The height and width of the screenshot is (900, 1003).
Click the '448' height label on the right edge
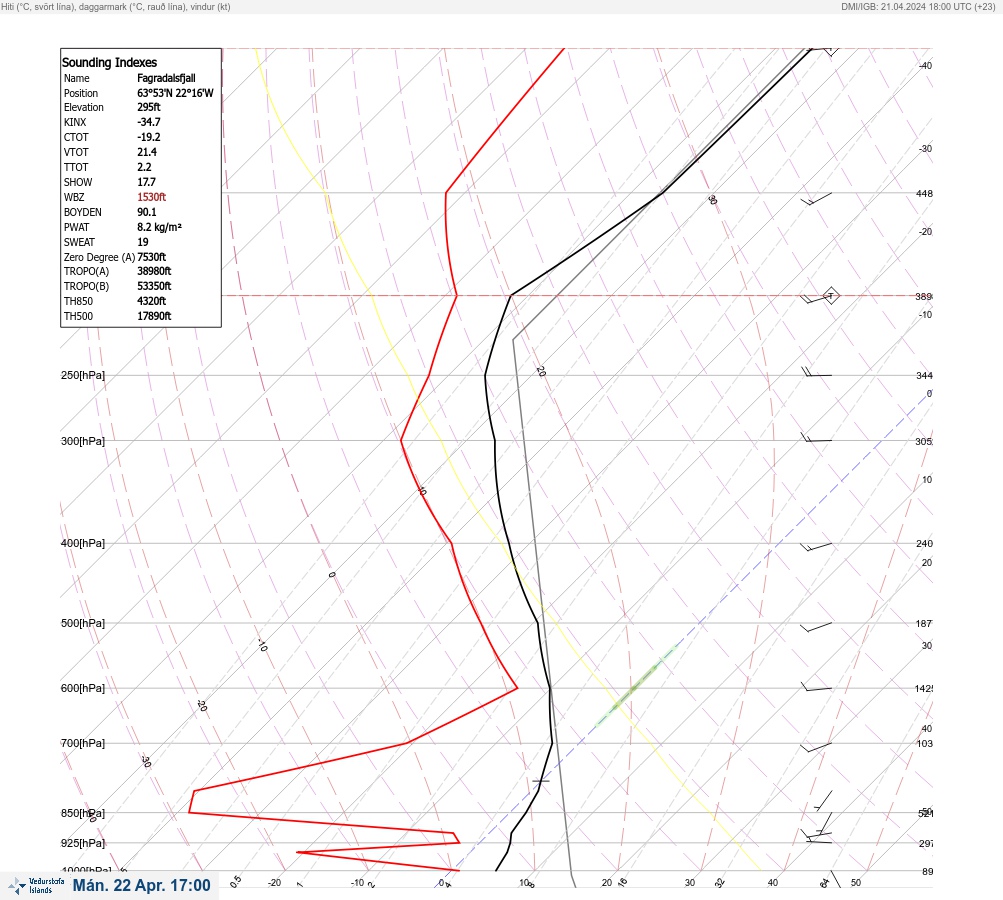pos(924,193)
